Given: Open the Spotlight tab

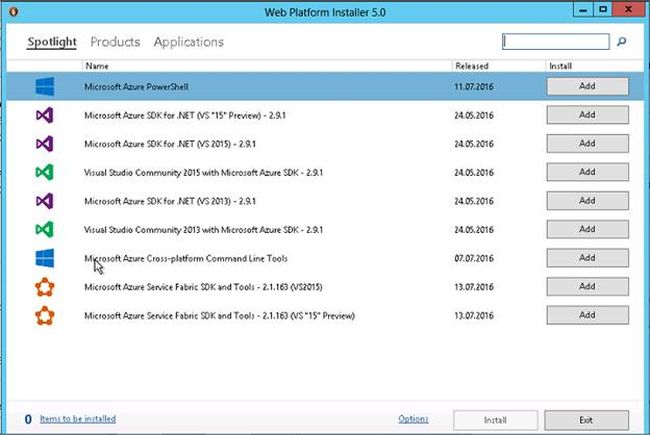Looking at the screenshot, I should pyautogui.click(x=52, y=42).
